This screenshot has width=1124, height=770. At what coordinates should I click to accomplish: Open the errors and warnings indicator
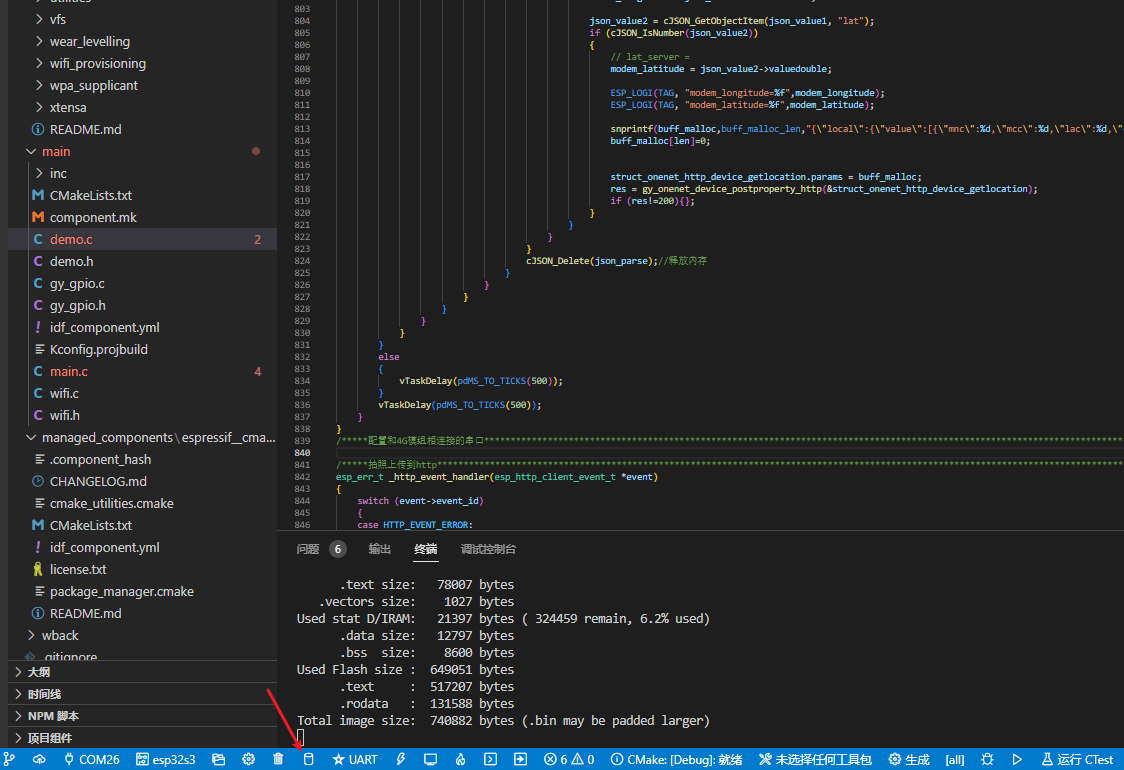coord(569,759)
